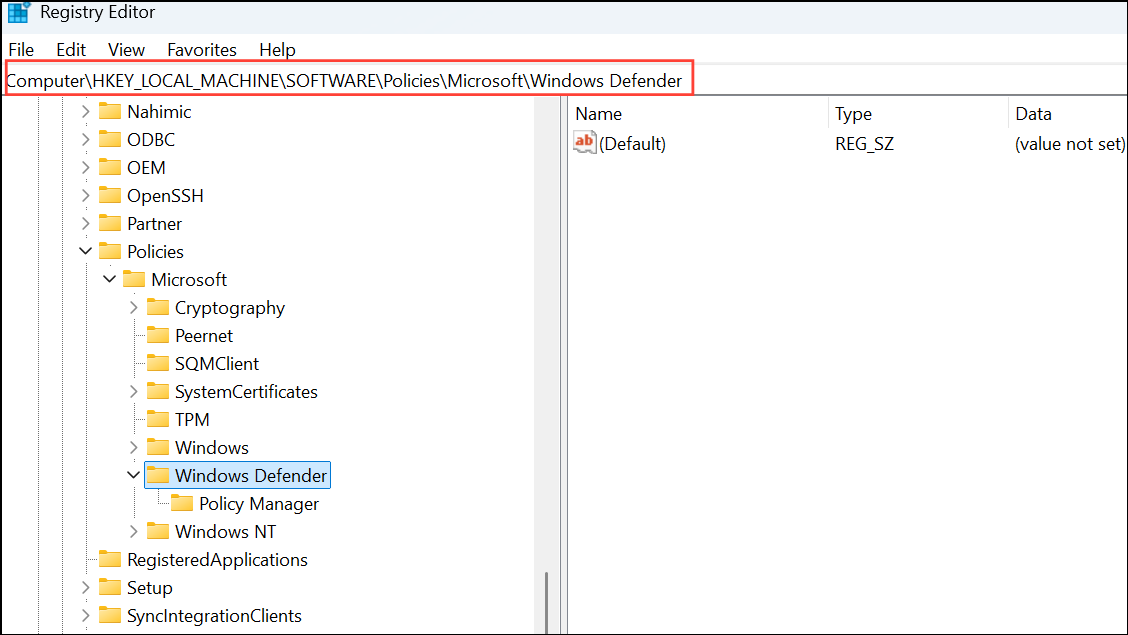Open the Edit menu
The width and height of the screenshot is (1128, 635).
click(70, 49)
